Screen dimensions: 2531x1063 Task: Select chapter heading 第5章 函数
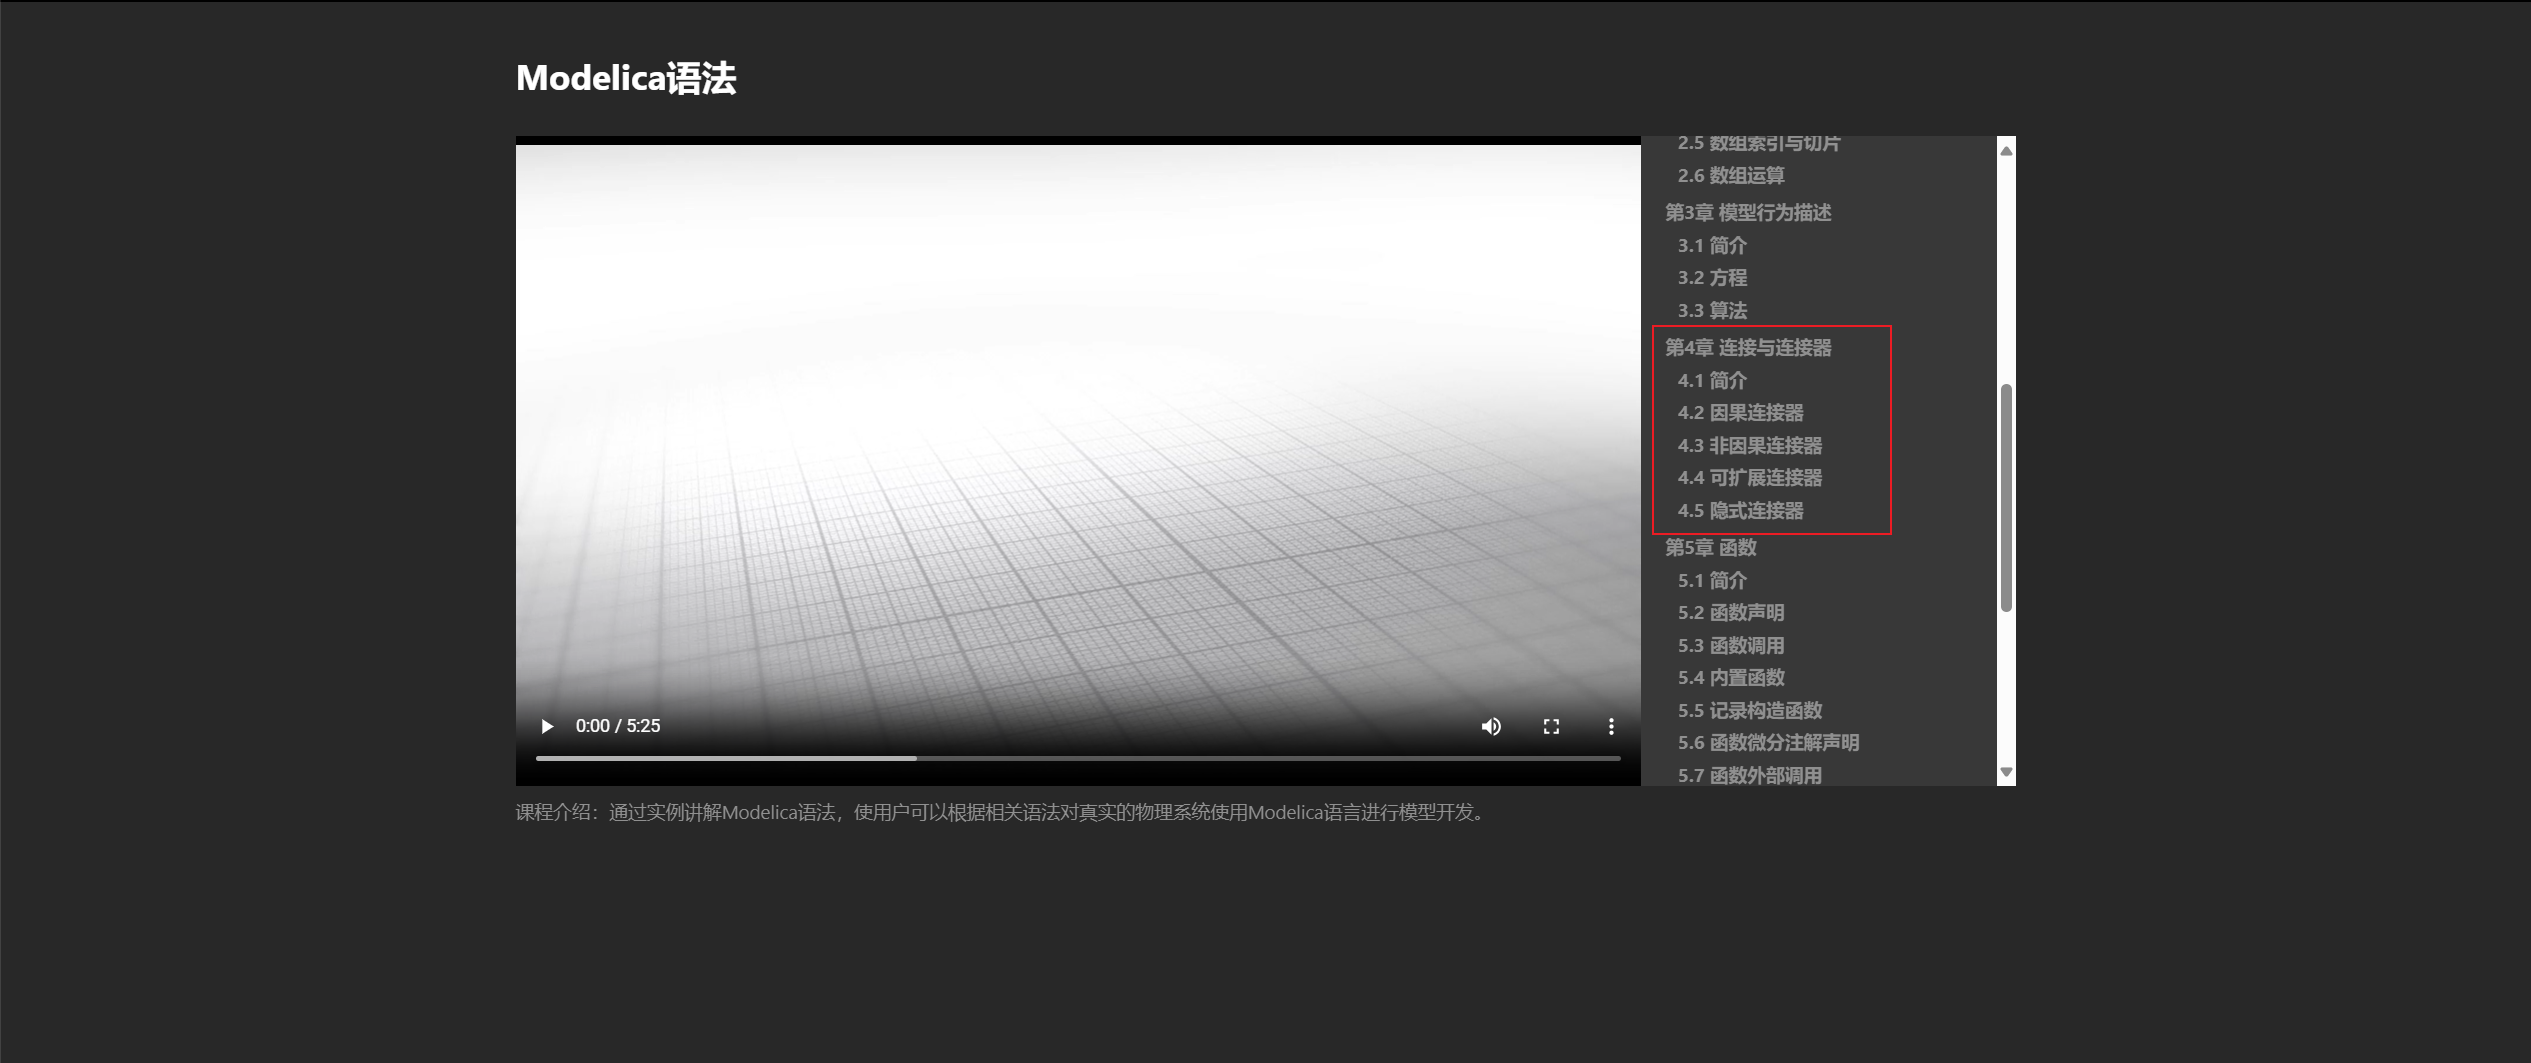pyautogui.click(x=1710, y=547)
